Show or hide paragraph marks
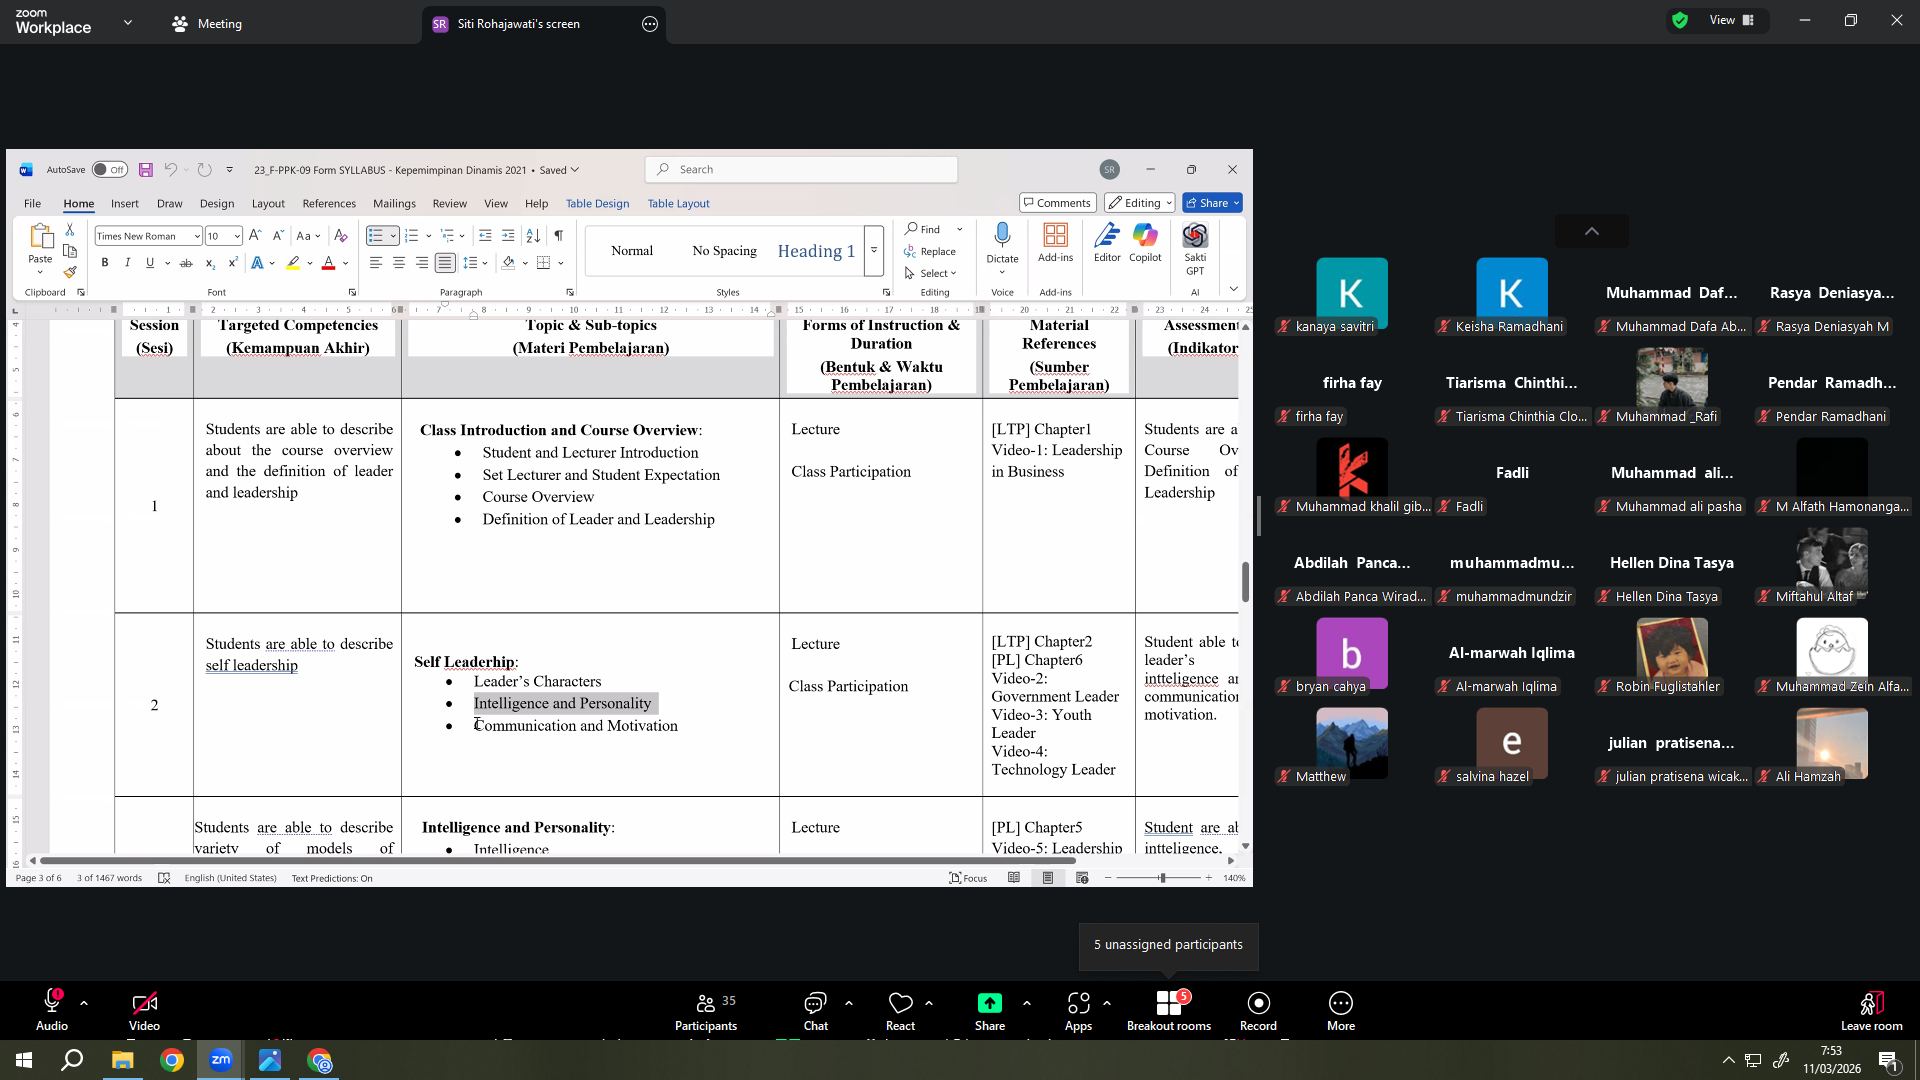1920x1080 pixels. pos(558,236)
